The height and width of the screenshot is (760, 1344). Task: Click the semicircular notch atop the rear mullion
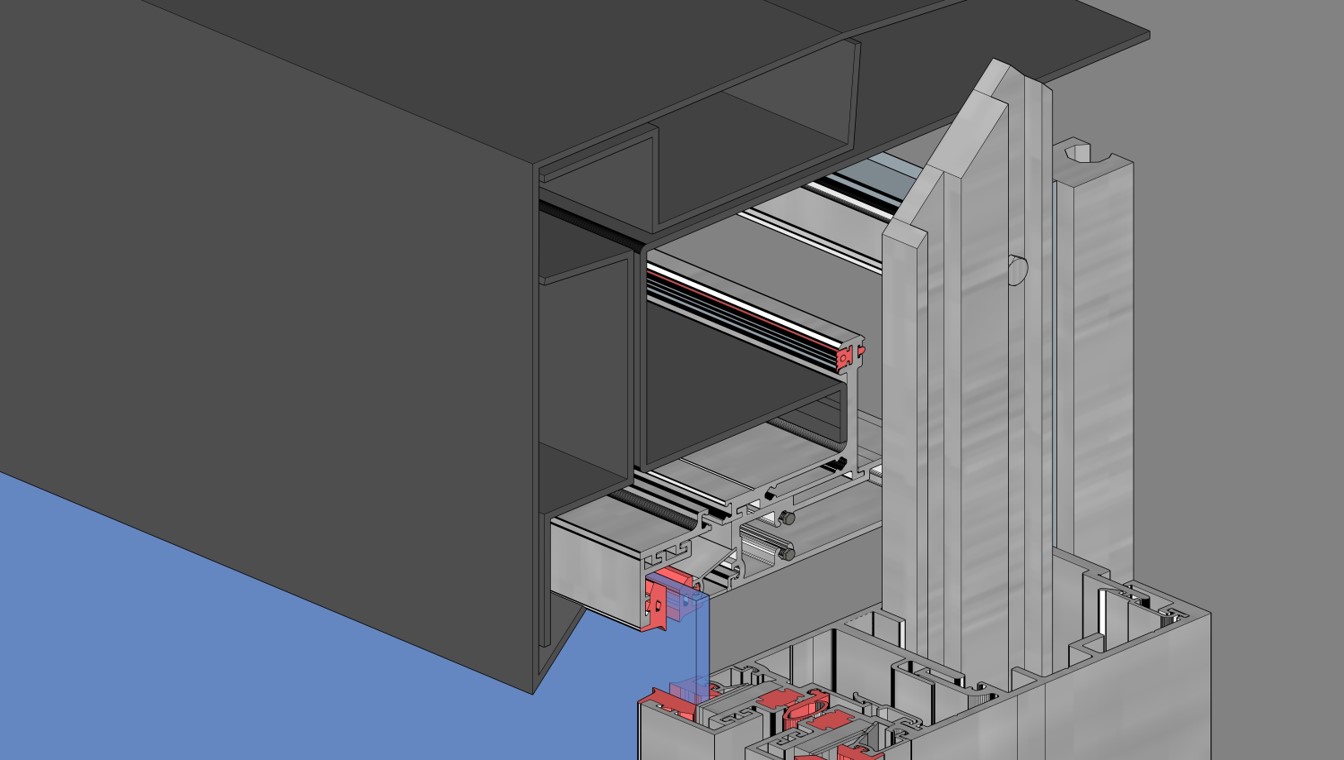pos(1078,153)
